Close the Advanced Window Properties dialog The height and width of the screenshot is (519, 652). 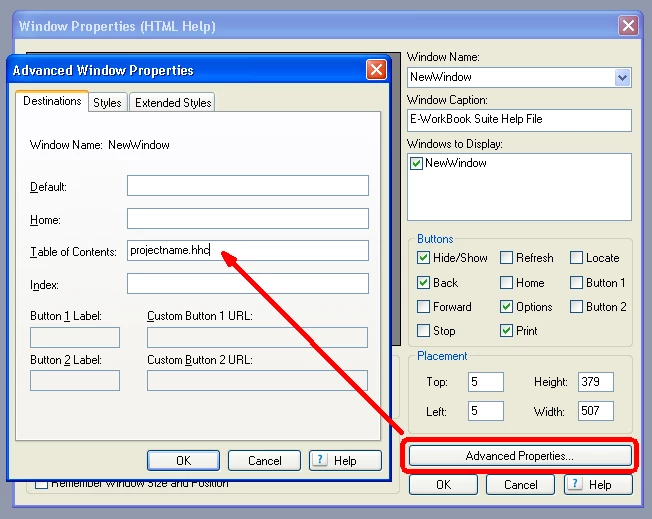click(x=376, y=69)
